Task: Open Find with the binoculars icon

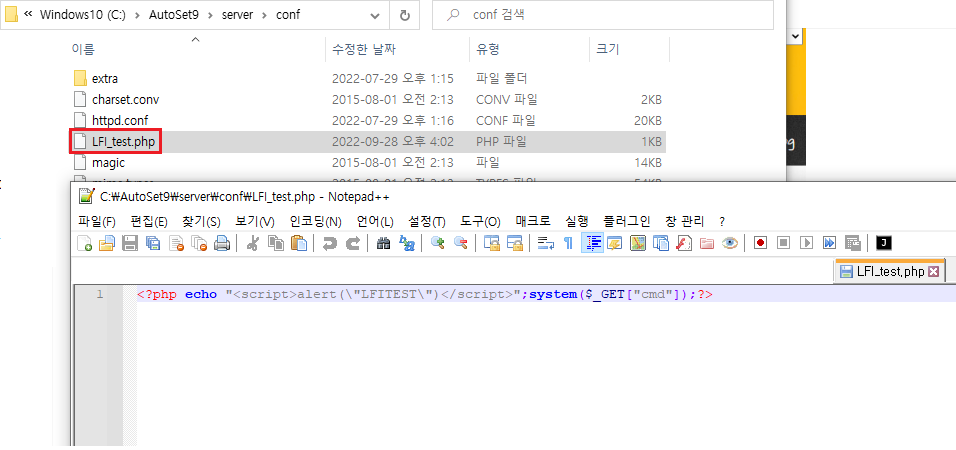Action: (383, 243)
